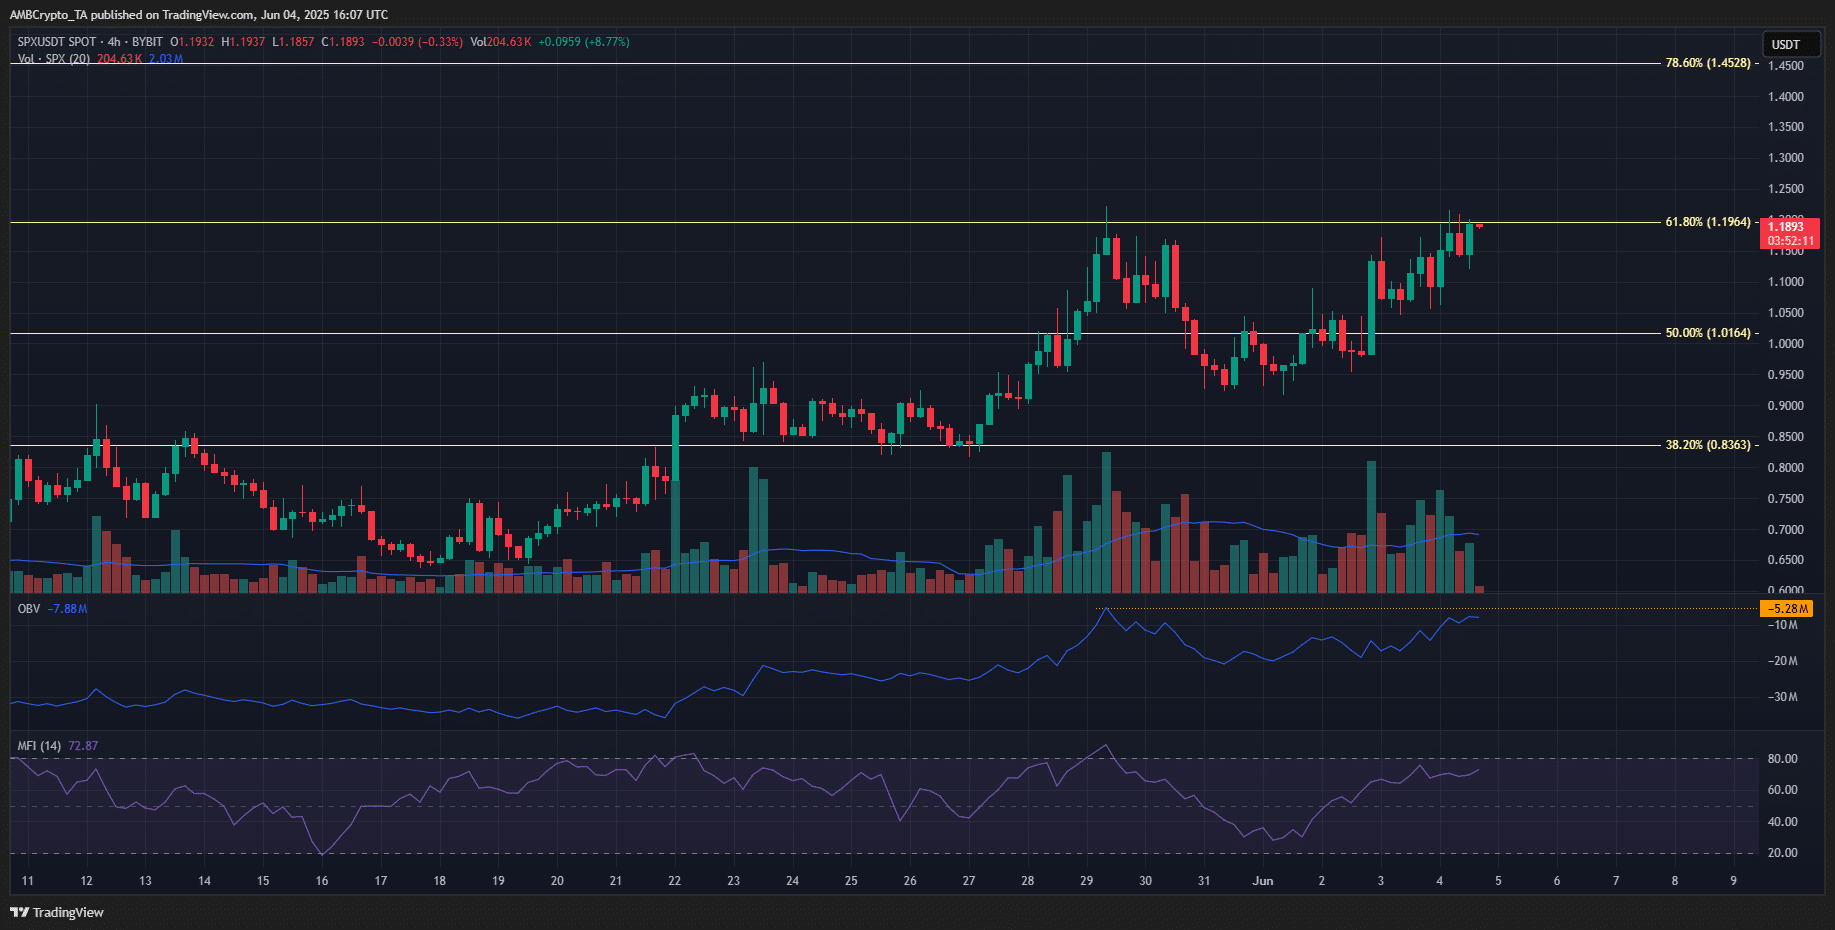Image resolution: width=1835 pixels, height=930 pixels.
Task: Click the 1.3000 price axis label
Action: [x=1786, y=158]
